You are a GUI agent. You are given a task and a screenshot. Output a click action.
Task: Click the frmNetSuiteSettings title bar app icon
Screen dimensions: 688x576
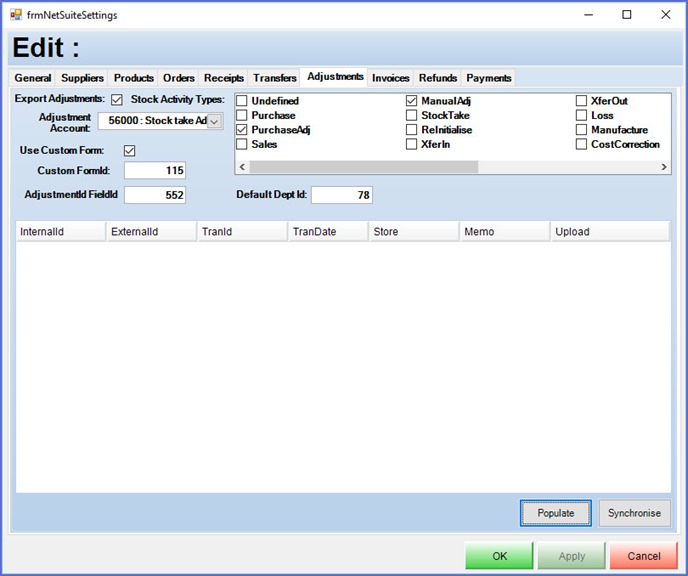16,15
